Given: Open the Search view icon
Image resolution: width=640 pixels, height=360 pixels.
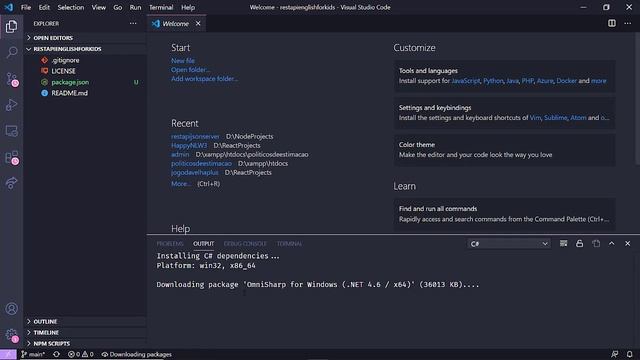Looking at the screenshot, I should (x=11, y=52).
